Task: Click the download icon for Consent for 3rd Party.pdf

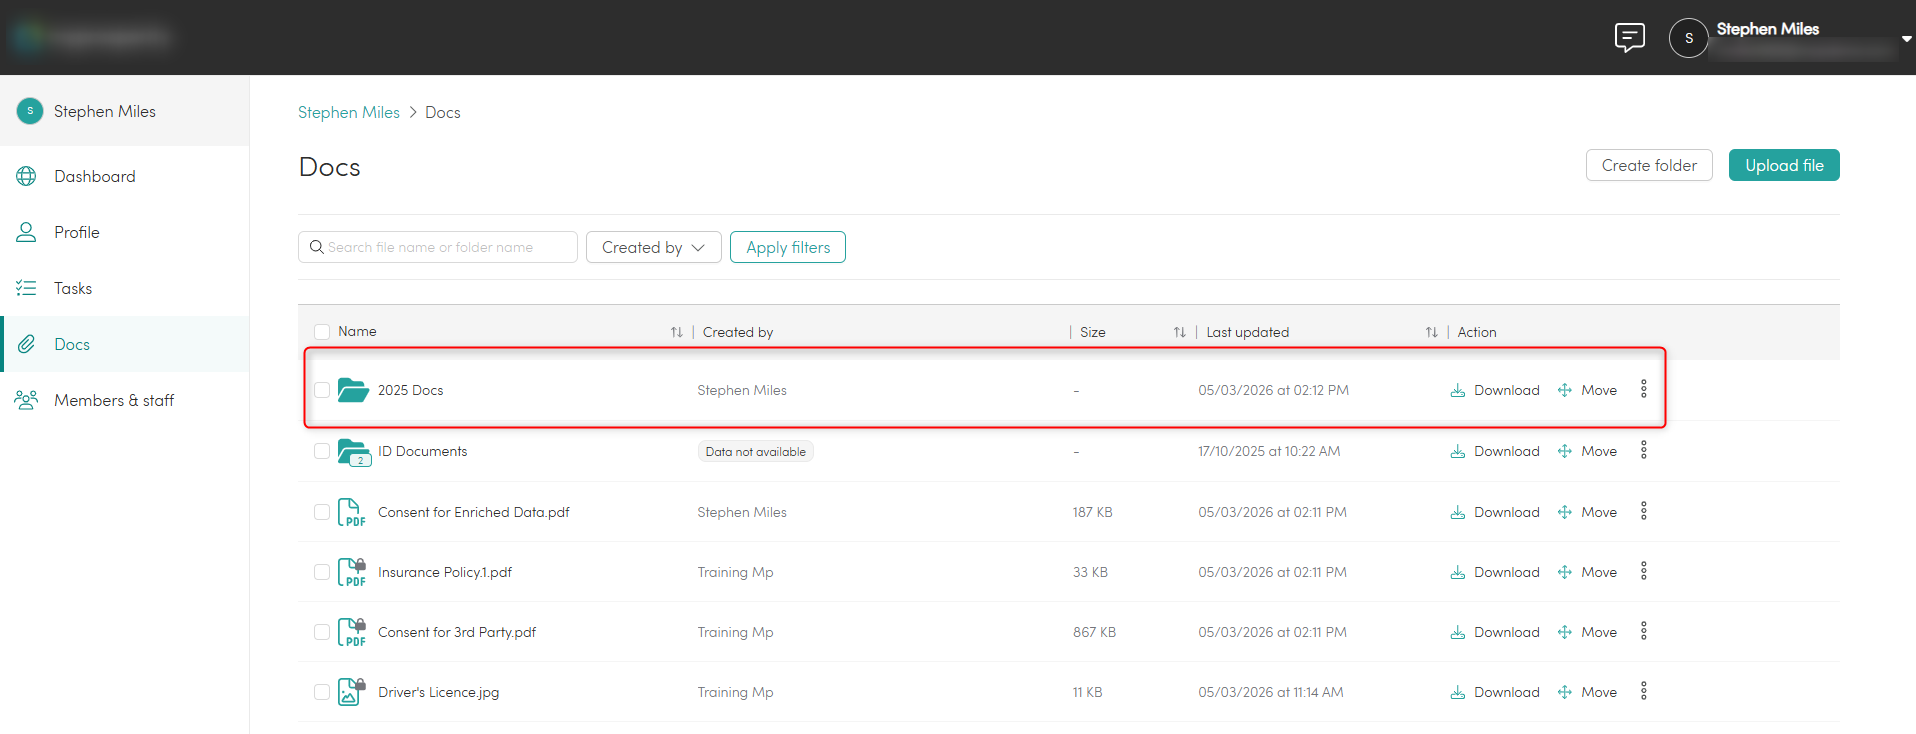Action: click(1458, 632)
